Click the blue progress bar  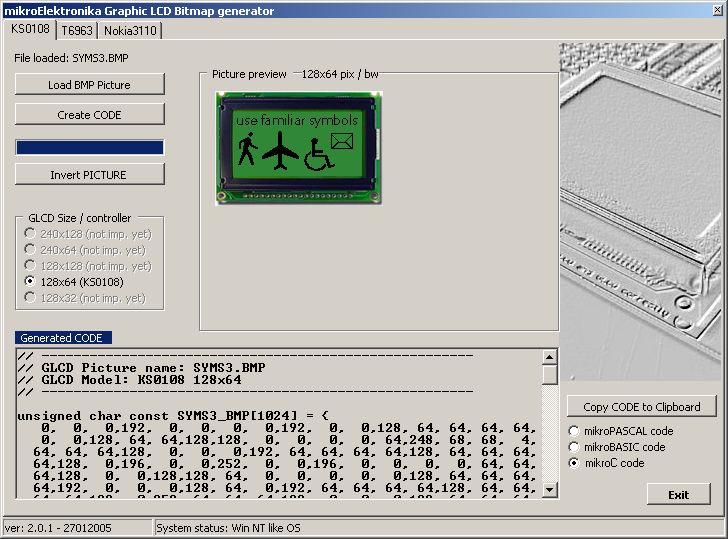click(x=90, y=148)
